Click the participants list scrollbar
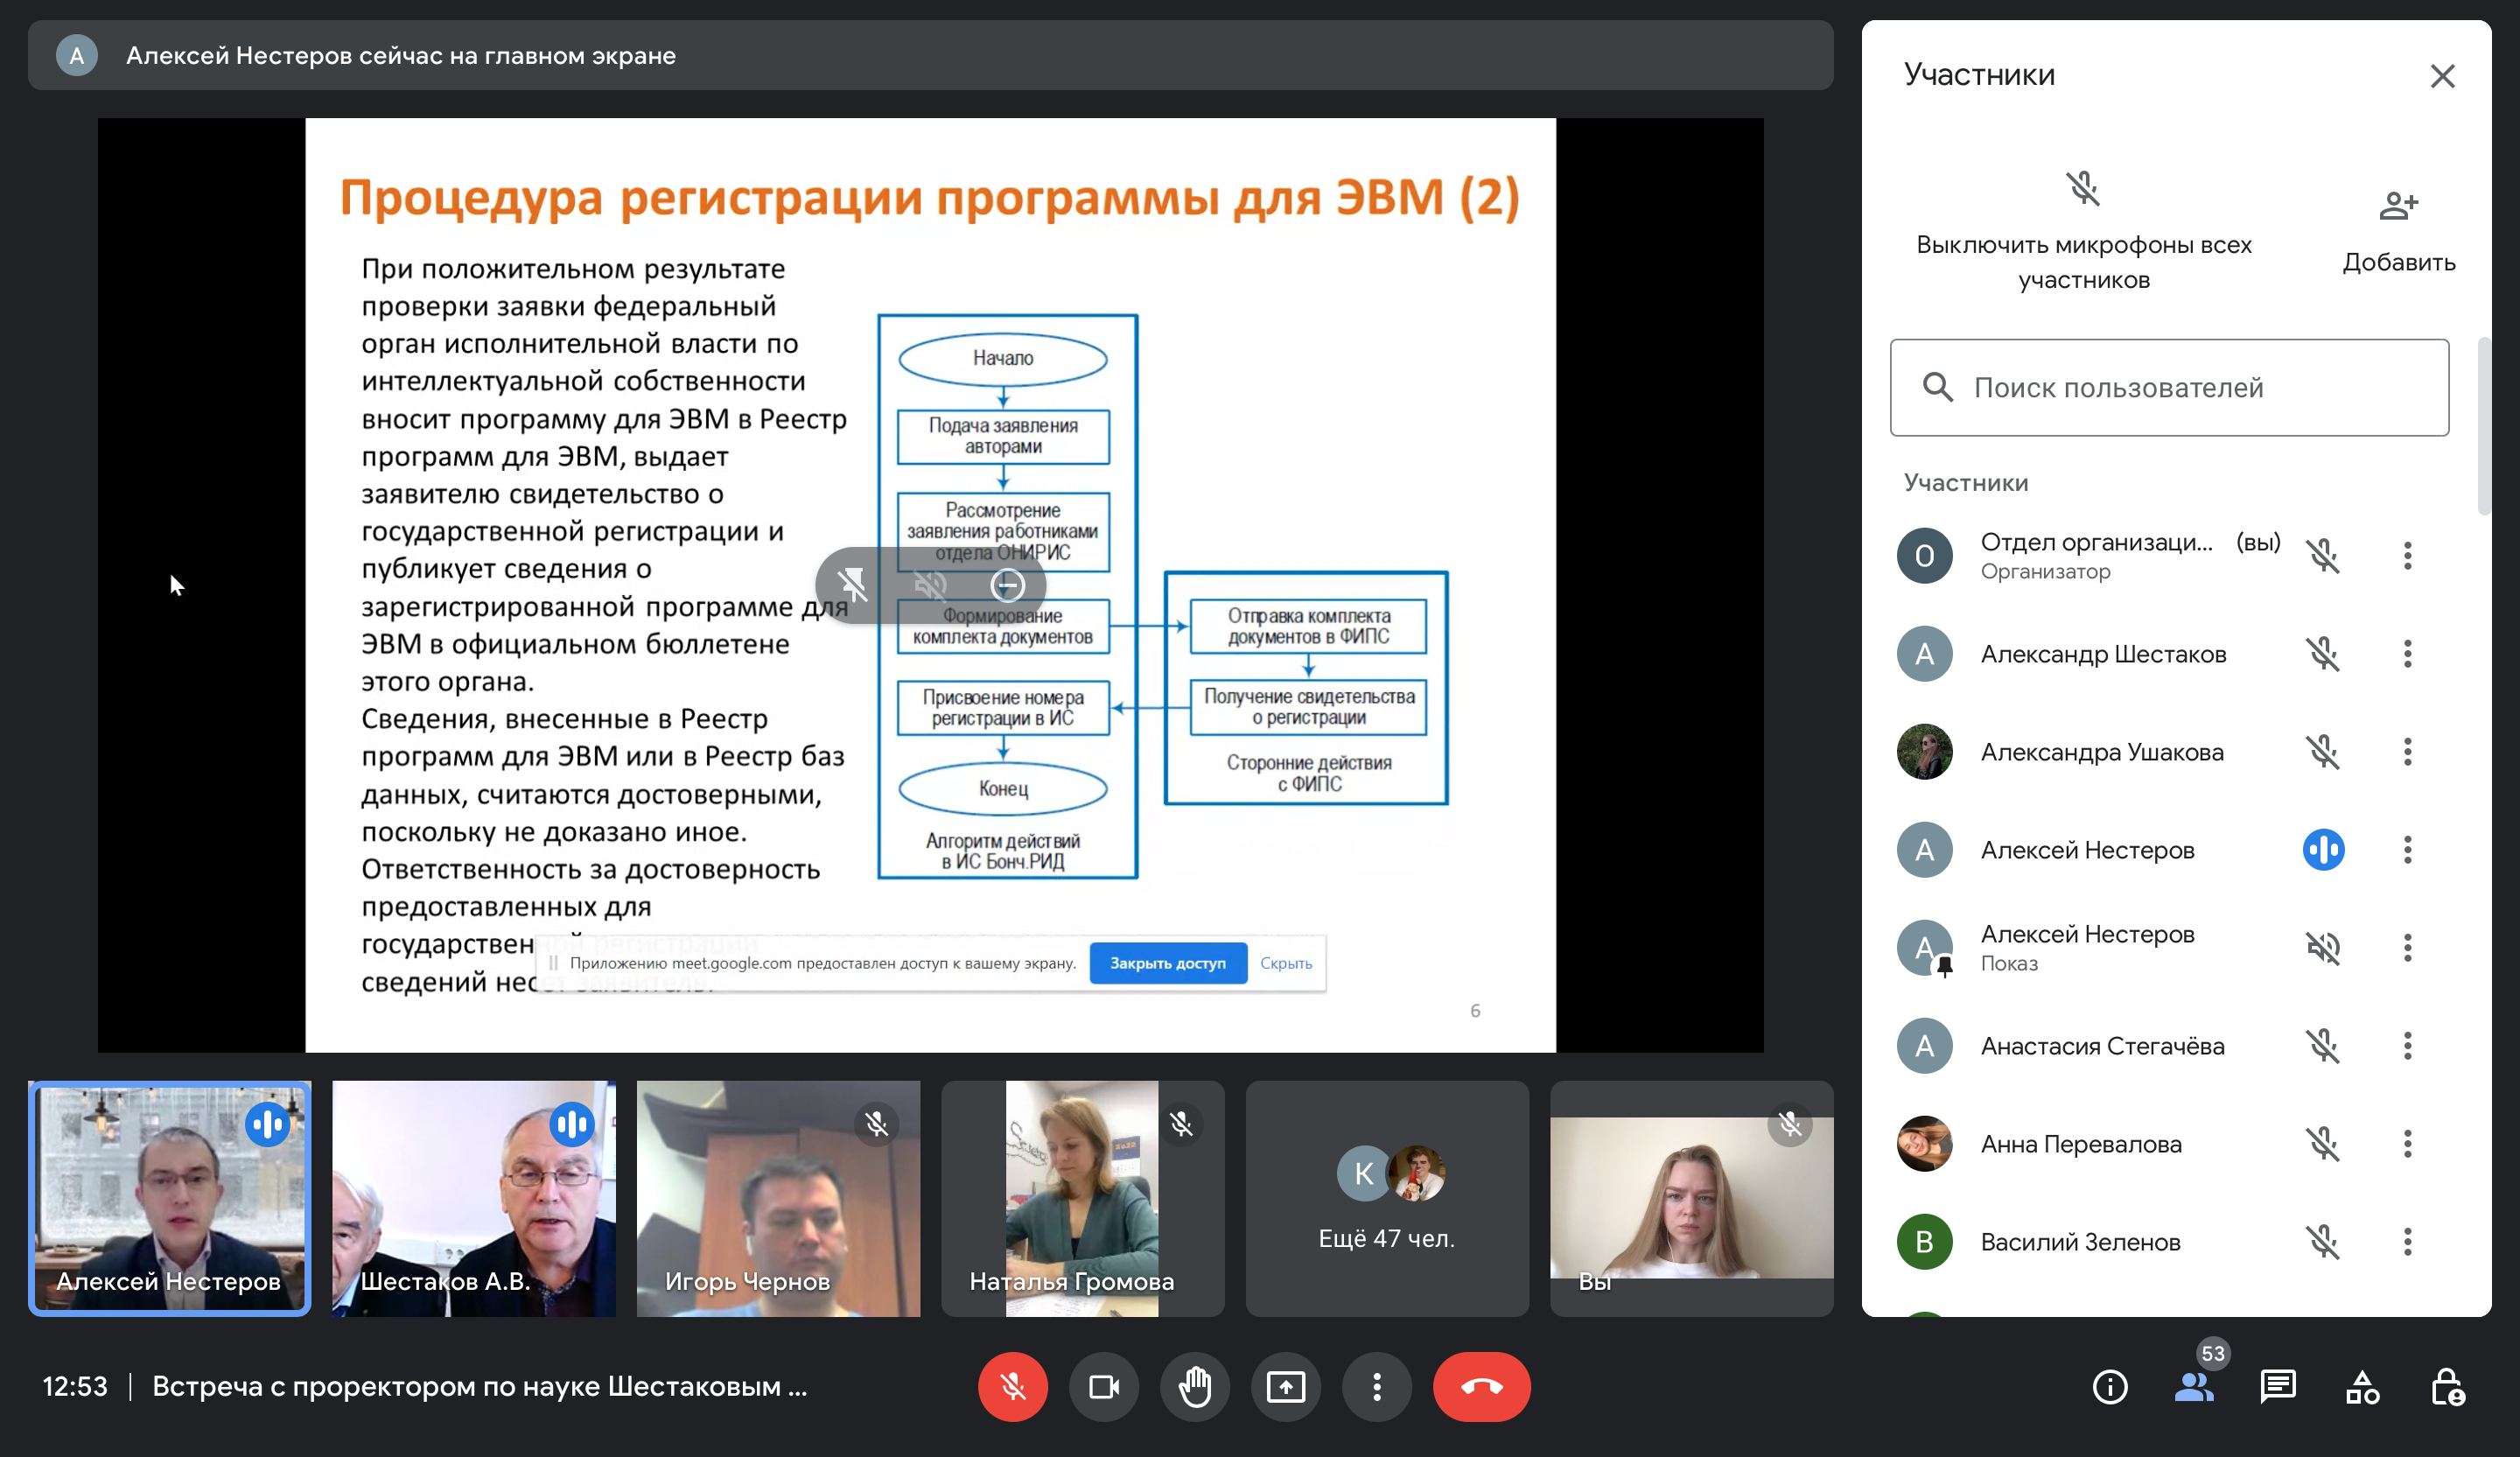2520x1457 pixels. tap(2483, 426)
